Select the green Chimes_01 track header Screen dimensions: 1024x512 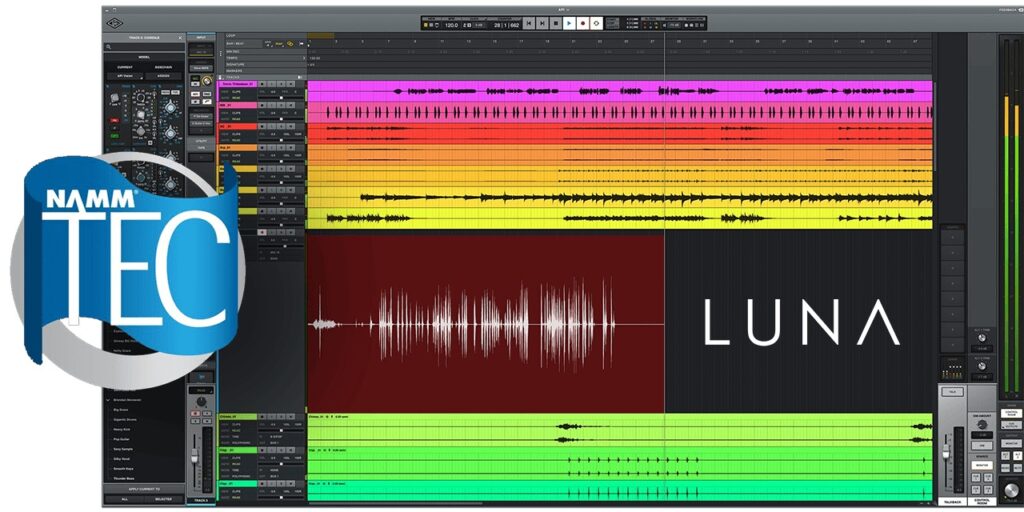(237, 417)
